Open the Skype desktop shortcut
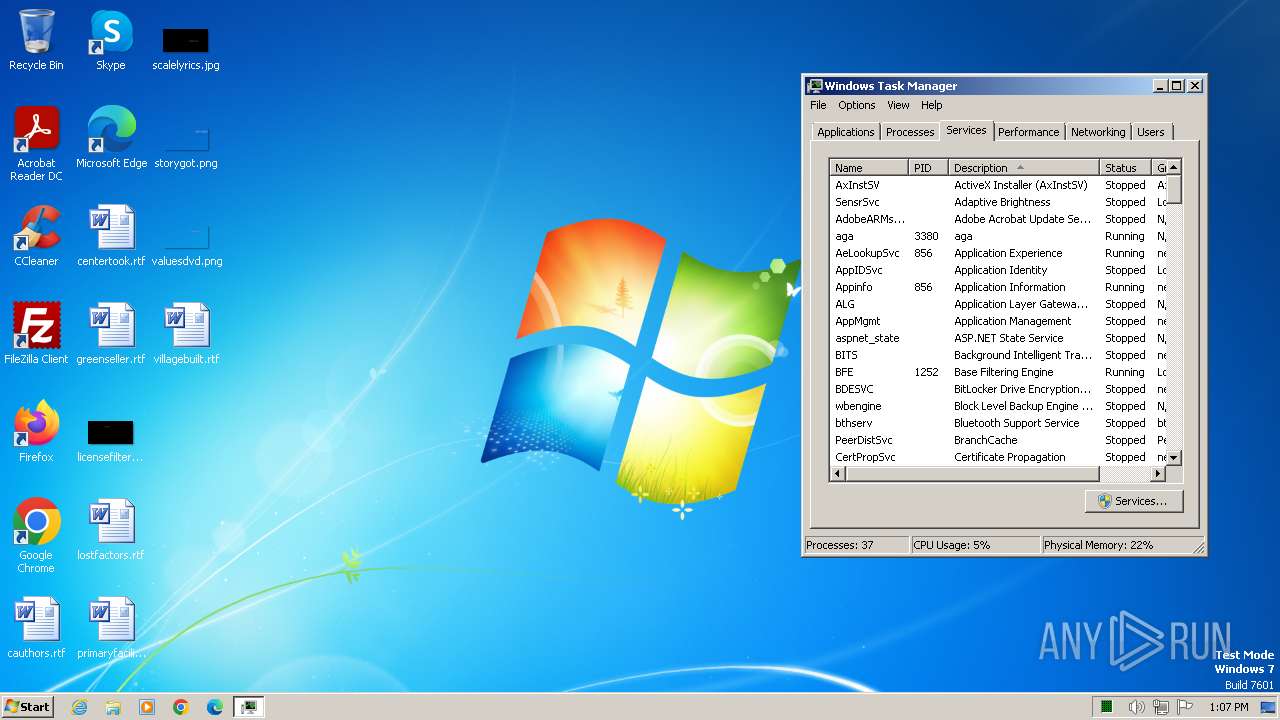Screen dimensions: 1280x720 [110, 40]
